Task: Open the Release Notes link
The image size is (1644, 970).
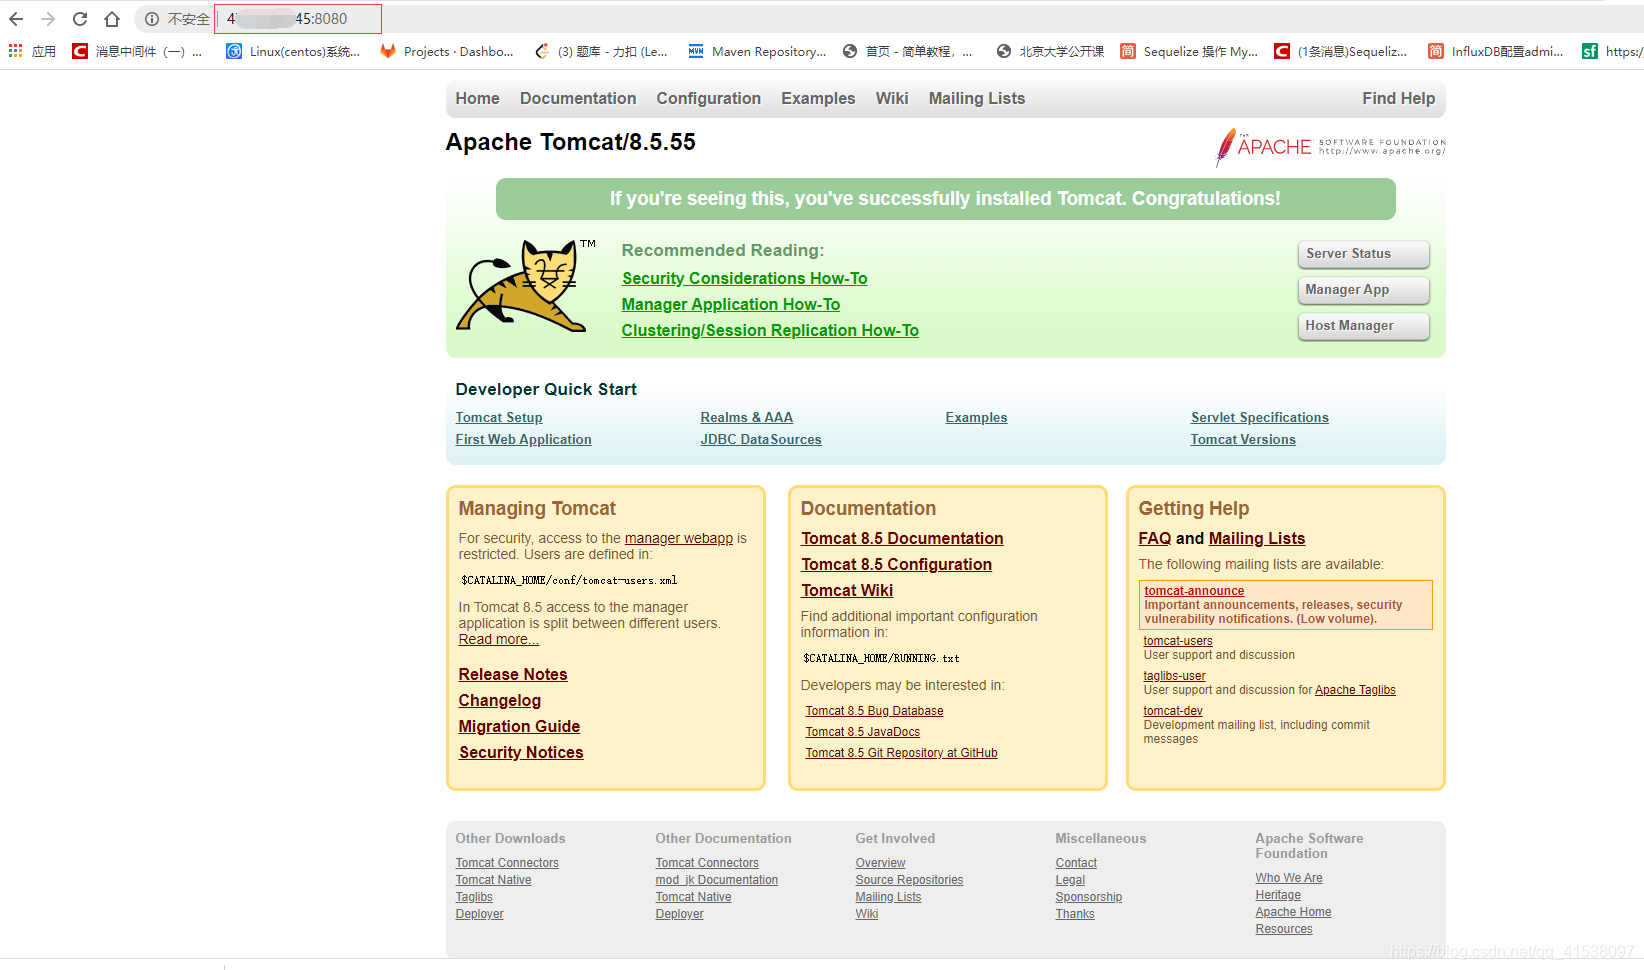Action: coord(512,674)
